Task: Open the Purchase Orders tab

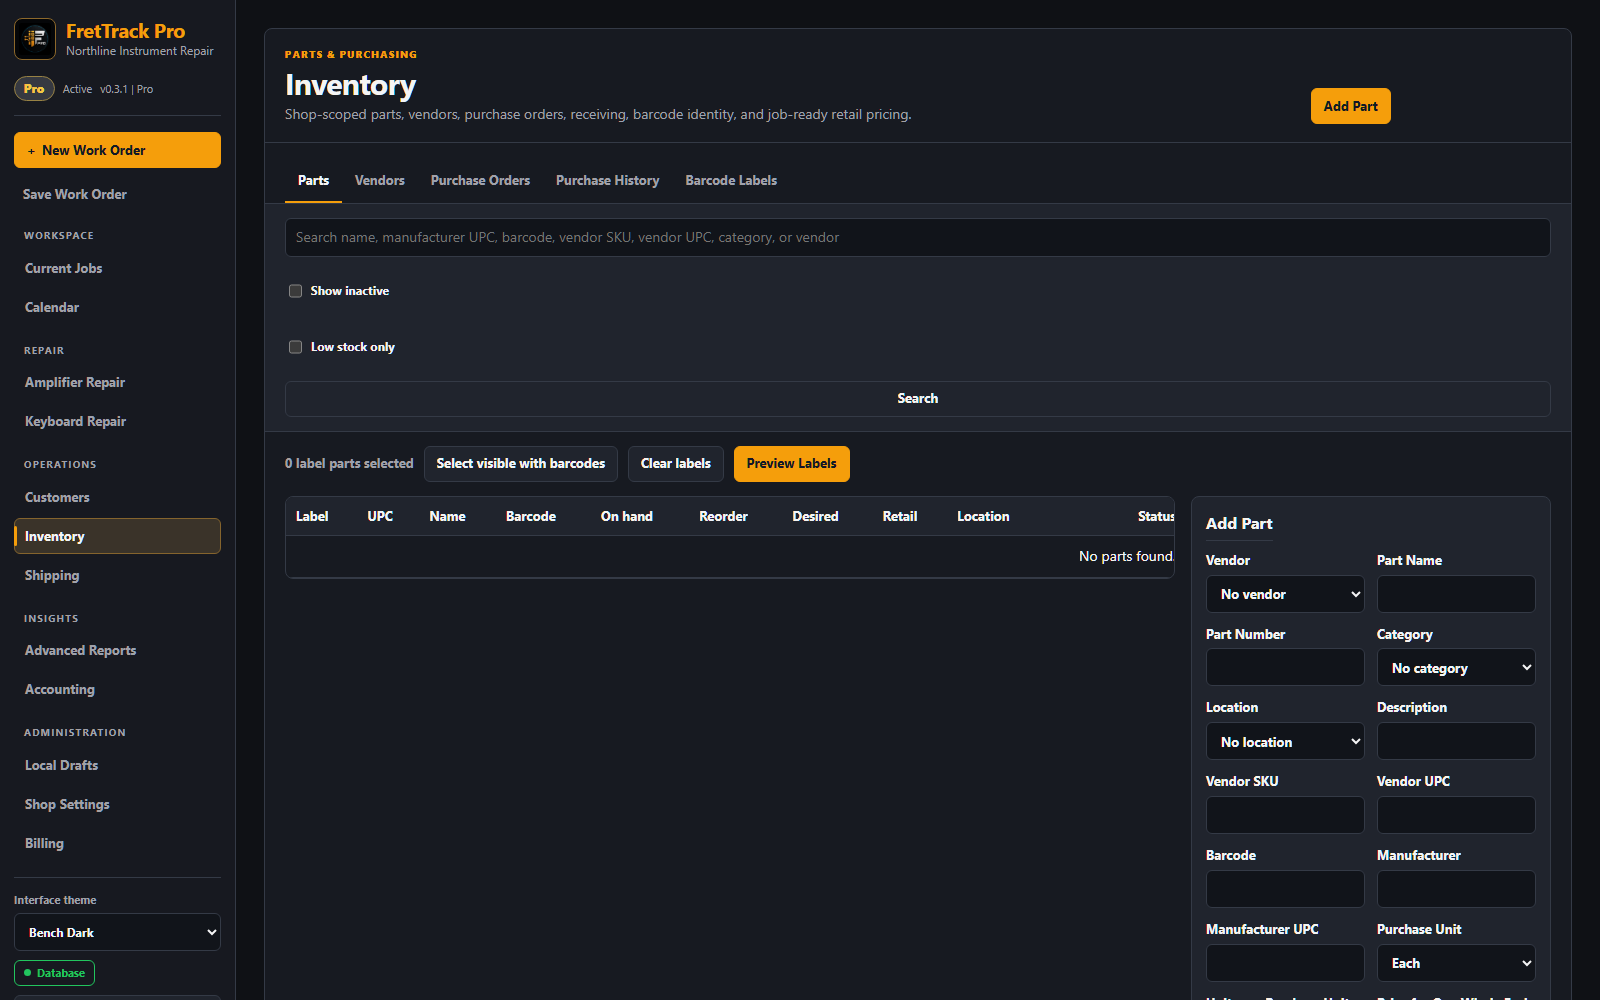Action: pyautogui.click(x=480, y=181)
